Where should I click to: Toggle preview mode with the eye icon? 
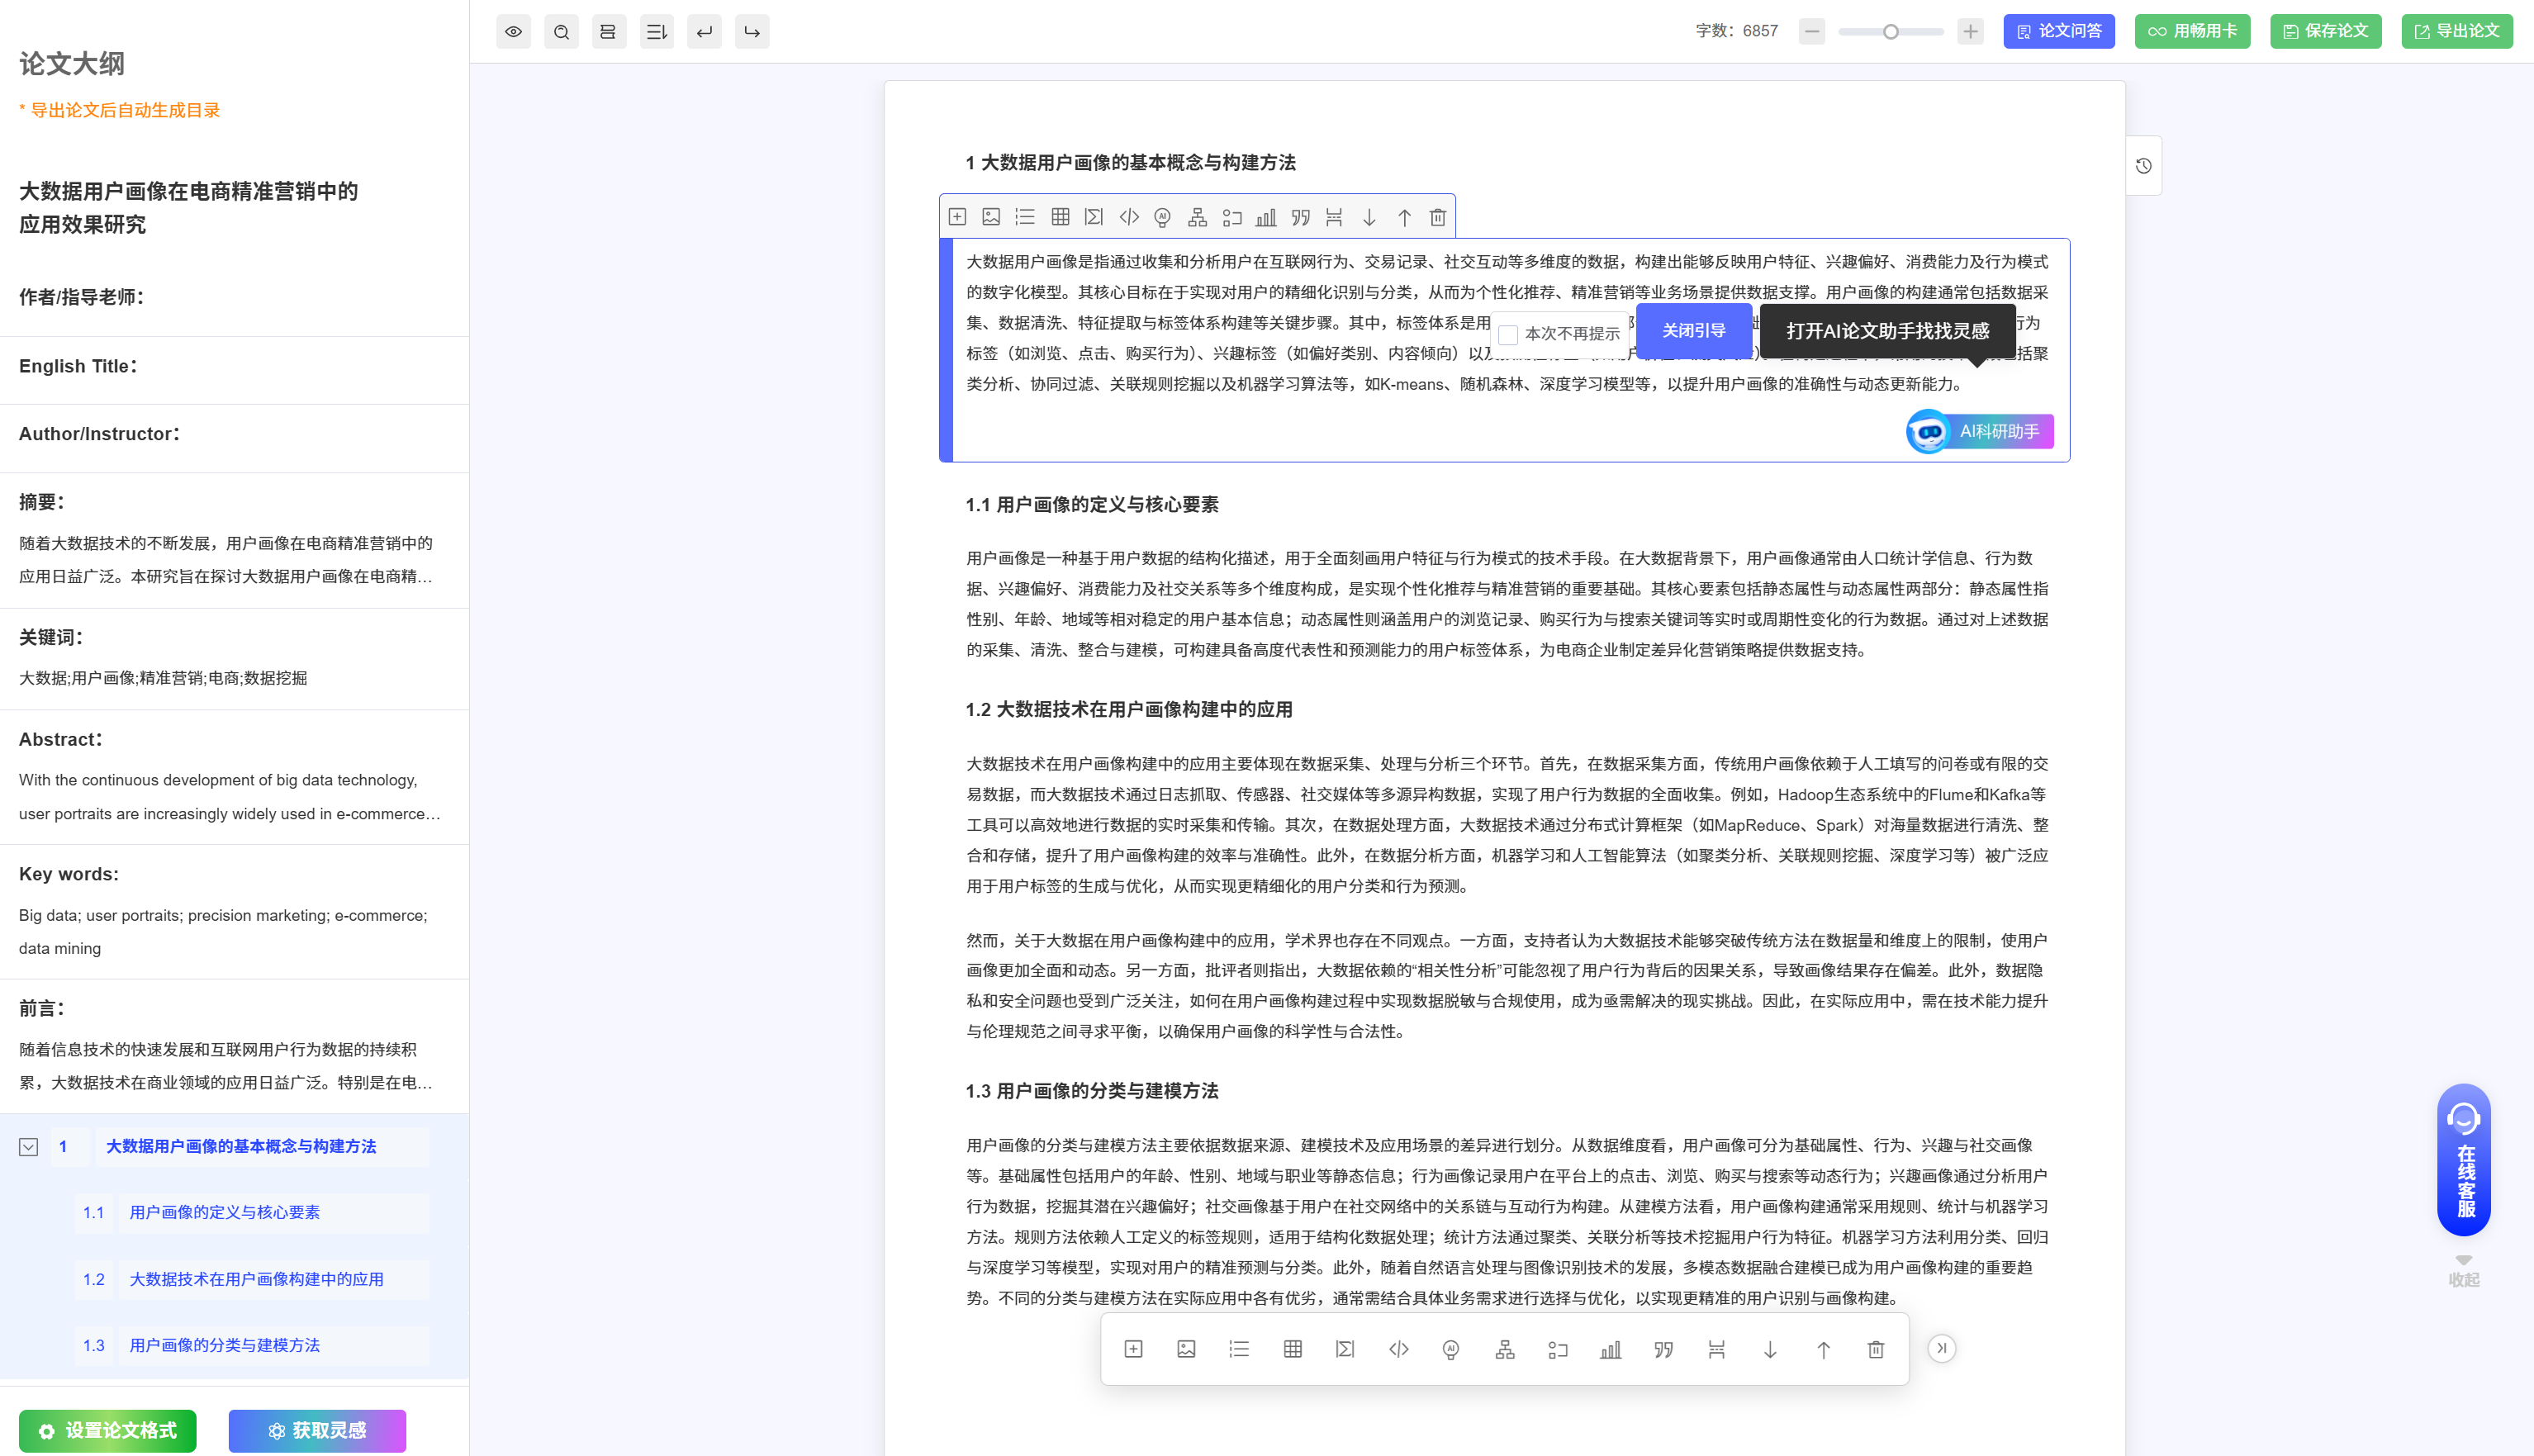[513, 32]
